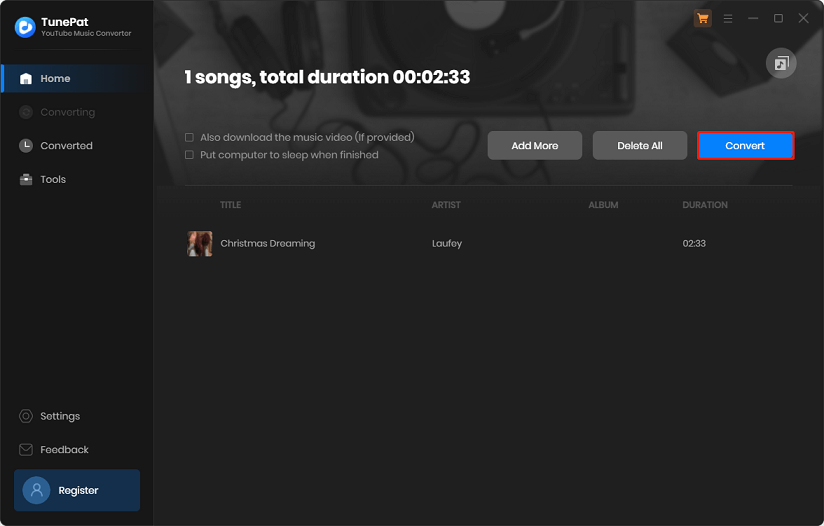Click the blue Convert button

(x=745, y=146)
